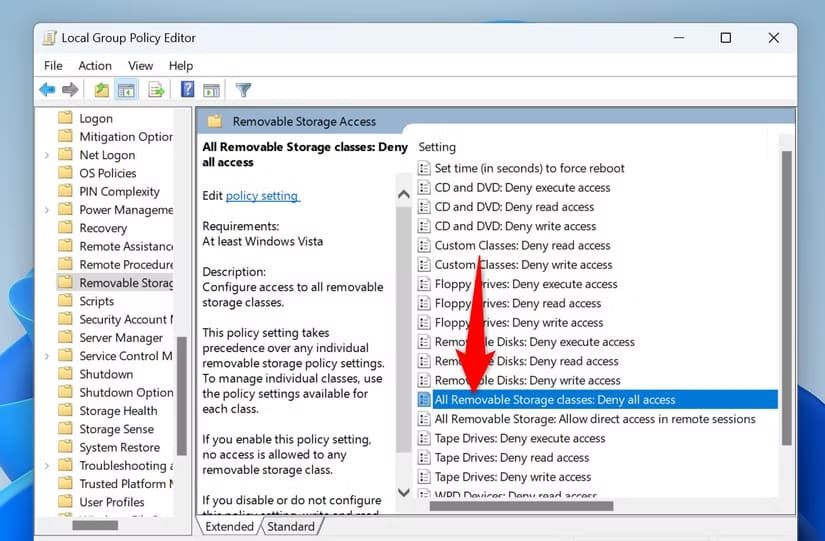This screenshot has height=541, width=825.
Task: Click the Up One Level folder icon
Action: tap(102, 90)
